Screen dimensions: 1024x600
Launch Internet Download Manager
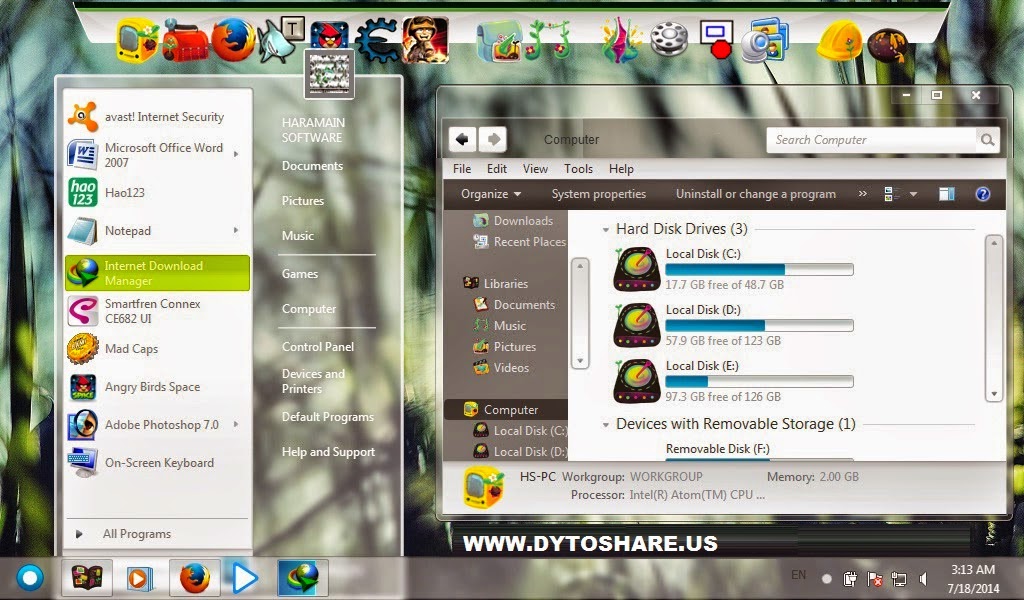[157, 273]
